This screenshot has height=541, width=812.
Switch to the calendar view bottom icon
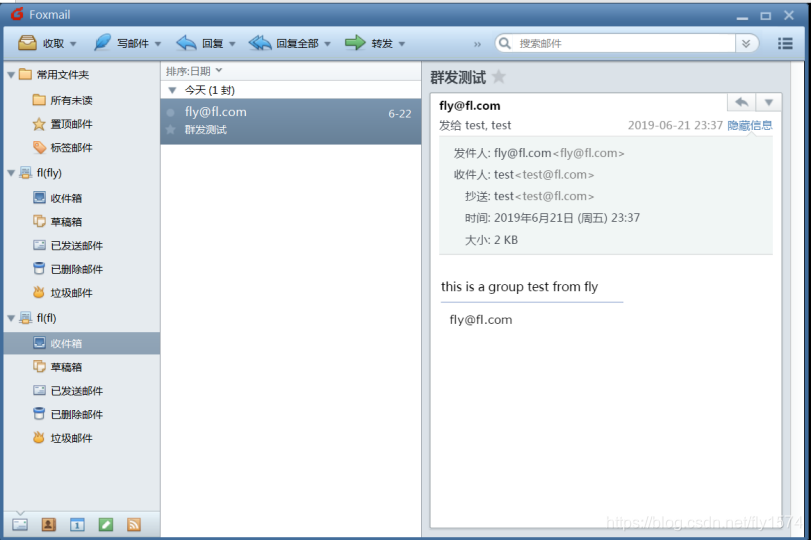[77, 525]
